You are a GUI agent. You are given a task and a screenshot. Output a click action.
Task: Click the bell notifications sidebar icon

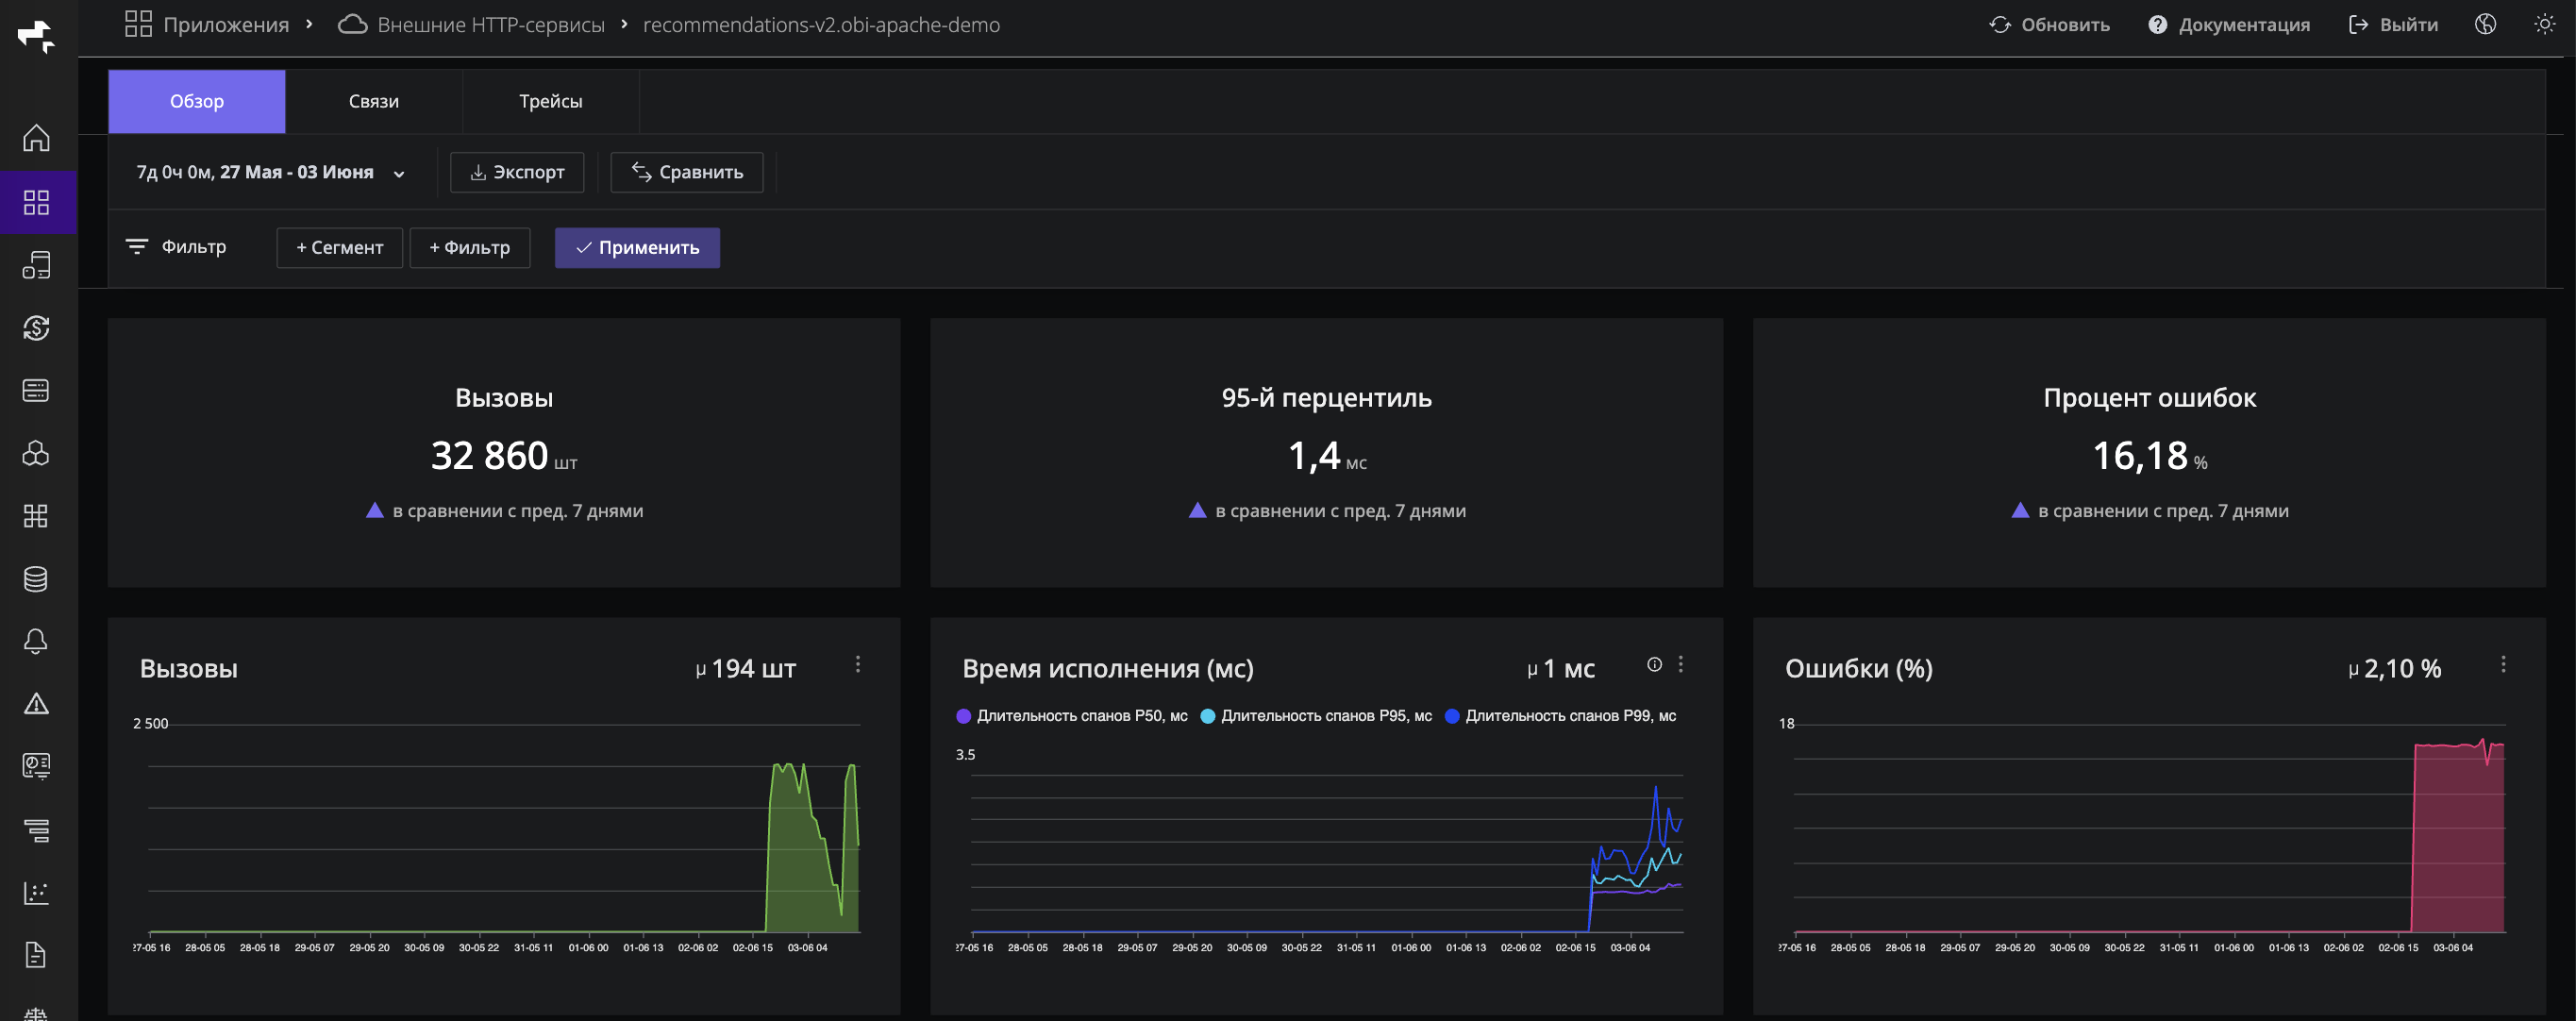[x=36, y=641]
